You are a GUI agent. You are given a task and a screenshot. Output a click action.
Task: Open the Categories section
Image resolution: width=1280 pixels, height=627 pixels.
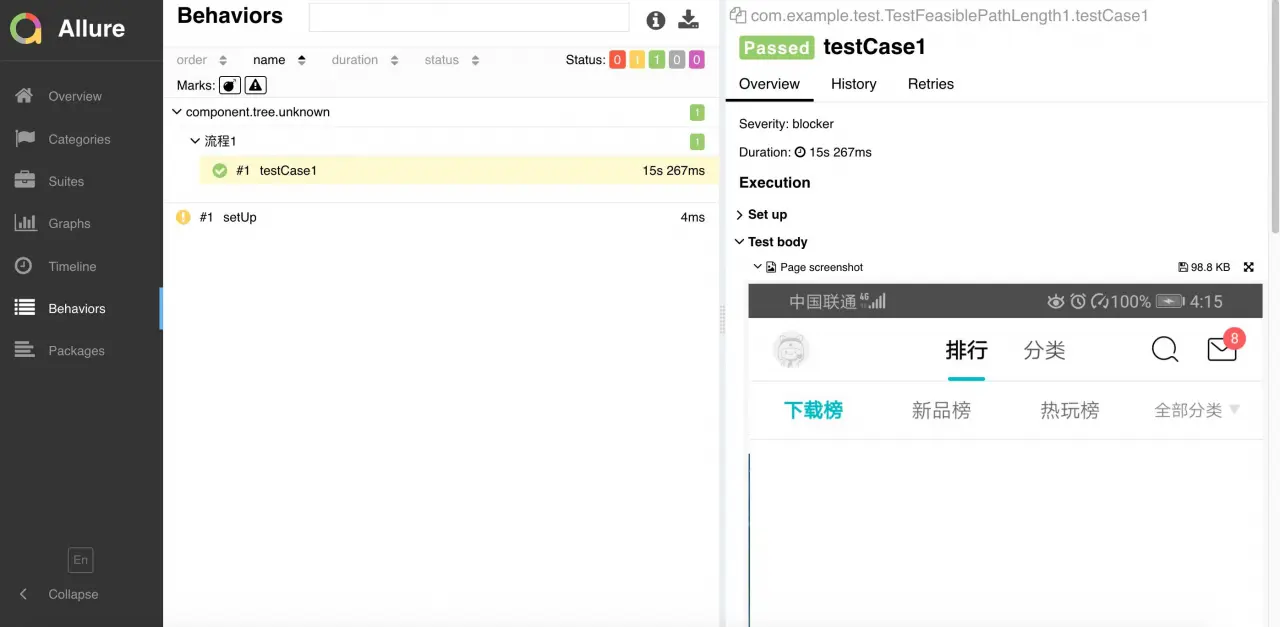[81, 139]
